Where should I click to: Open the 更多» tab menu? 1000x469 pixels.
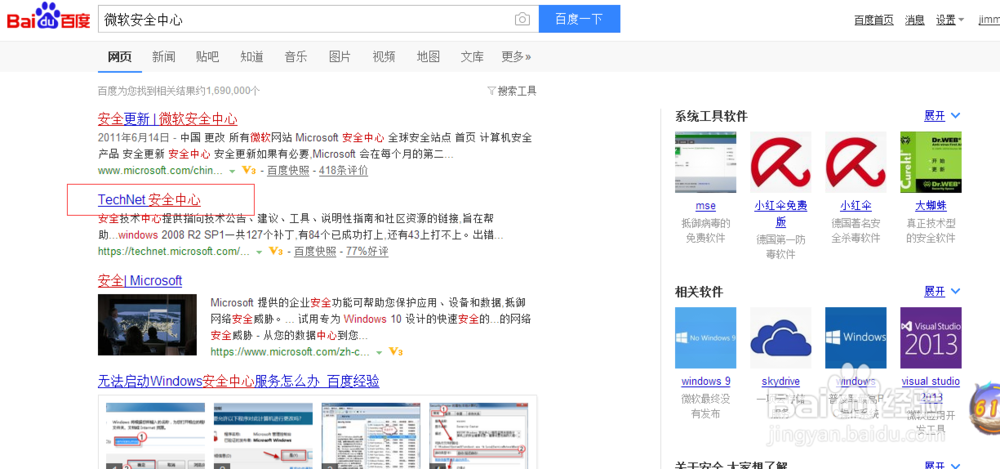point(516,57)
